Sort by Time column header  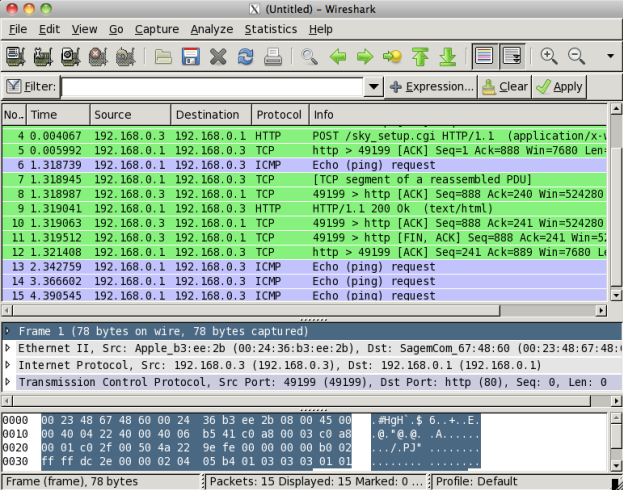[58, 115]
